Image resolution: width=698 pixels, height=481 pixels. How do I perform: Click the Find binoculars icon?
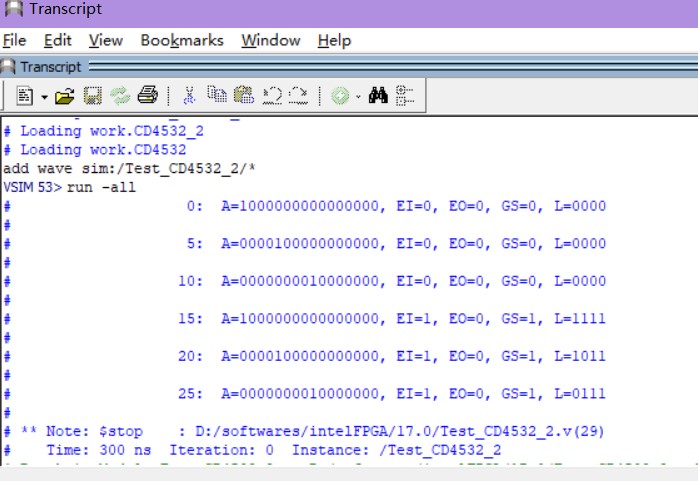378,95
